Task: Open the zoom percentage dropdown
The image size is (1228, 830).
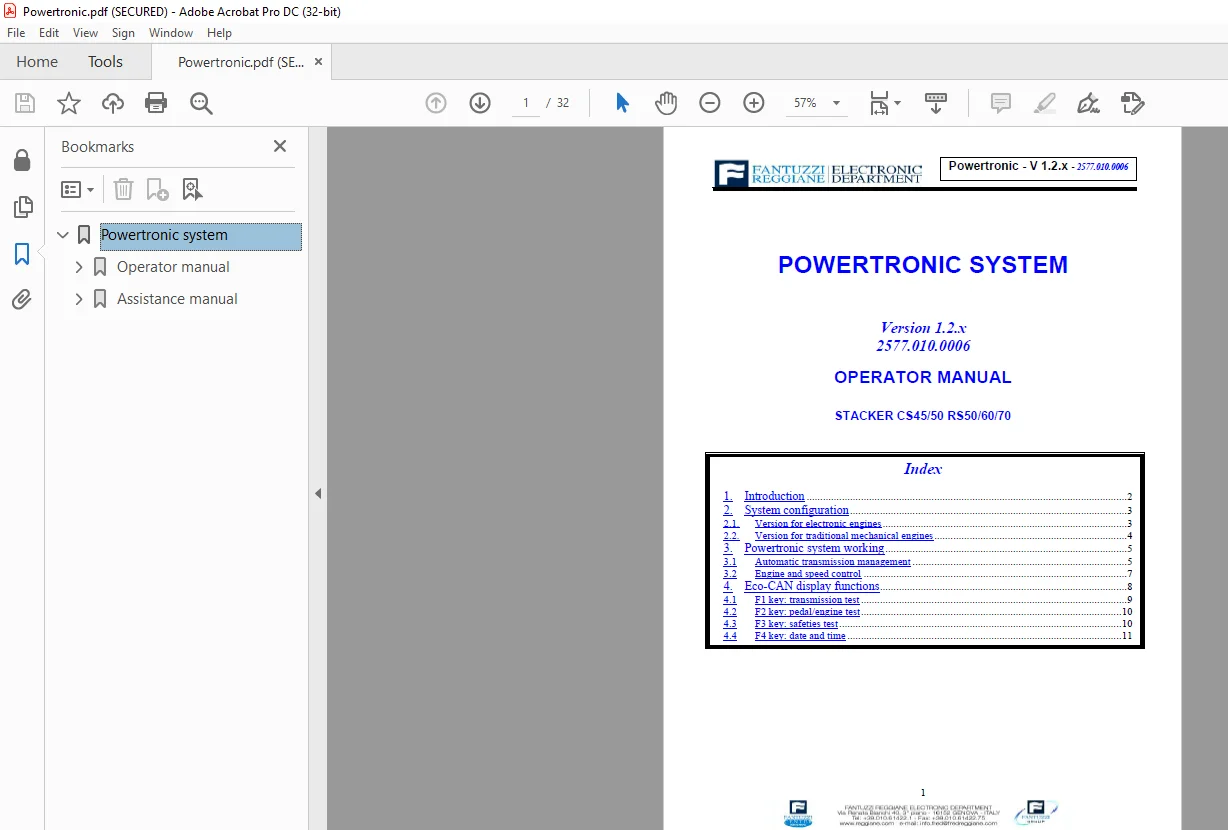Action: pyautogui.click(x=836, y=103)
